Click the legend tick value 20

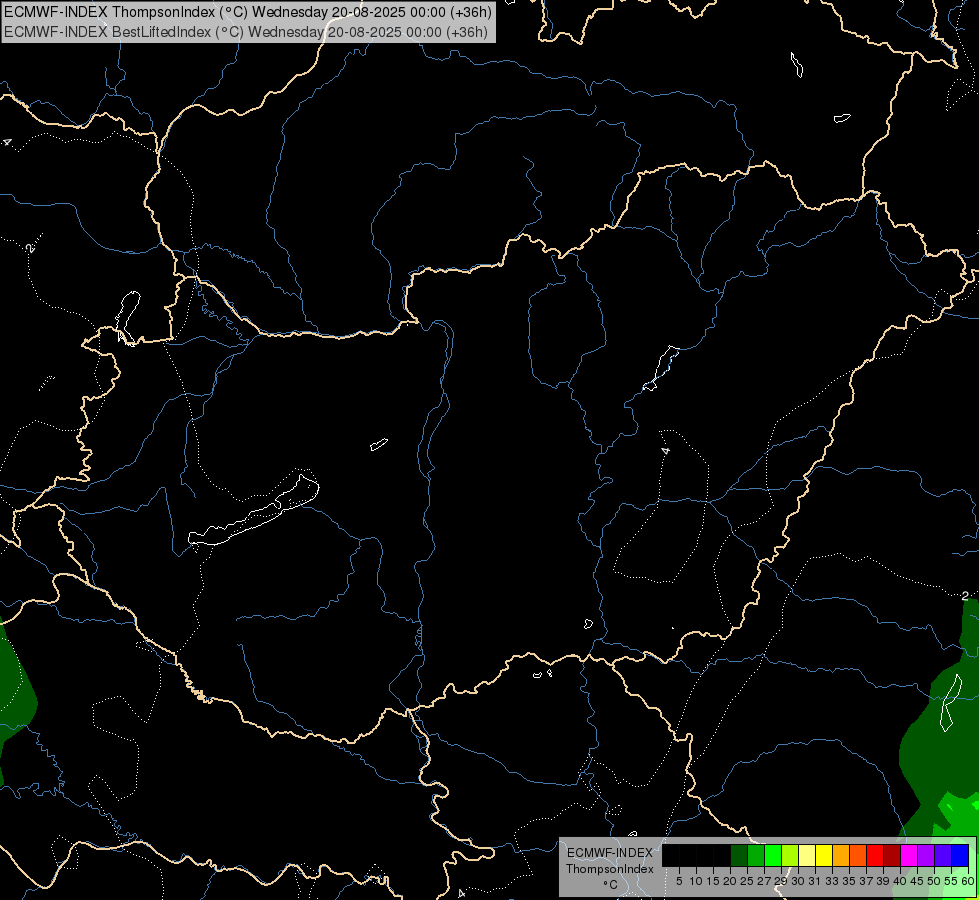[x=730, y=881]
